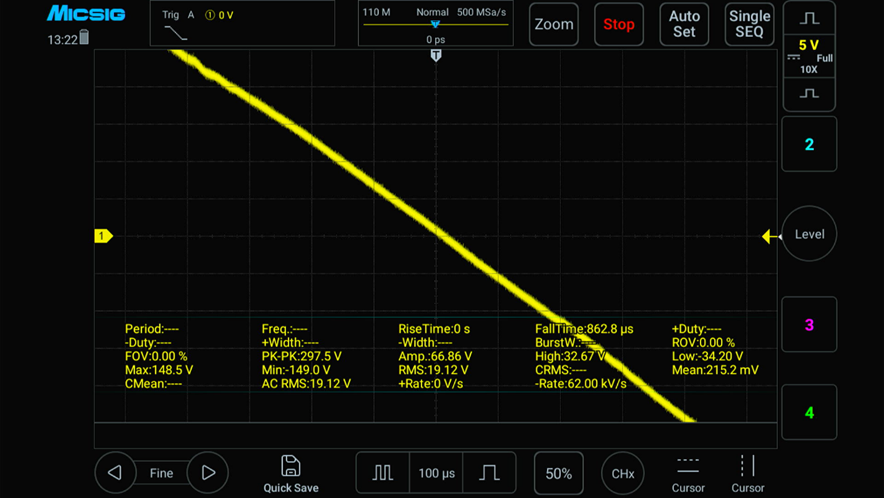Tap the right arrow beside Fine
The width and height of the screenshot is (884, 498).
tap(208, 473)
